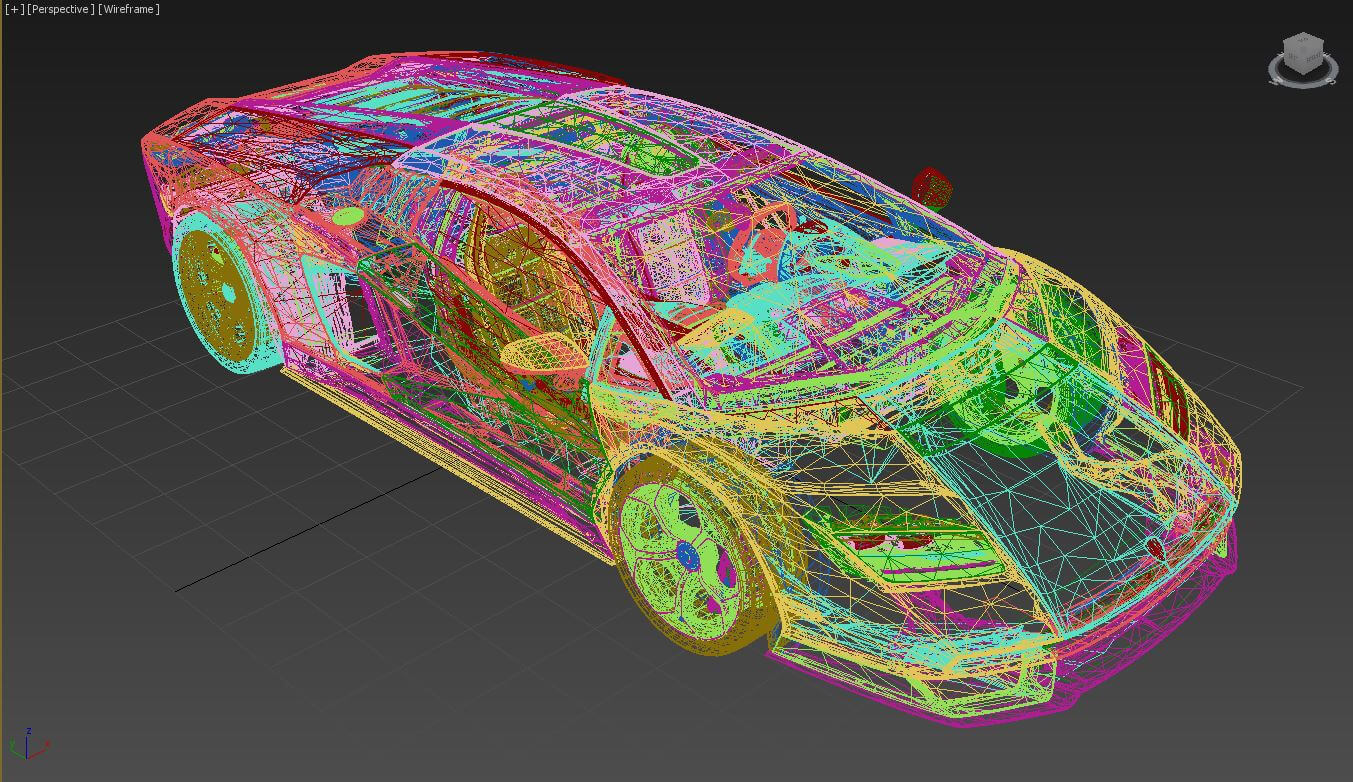This screenshot has width=1353, height=782.
Task: Open the Wireframe shading label menu
Action: coord(129,9)
